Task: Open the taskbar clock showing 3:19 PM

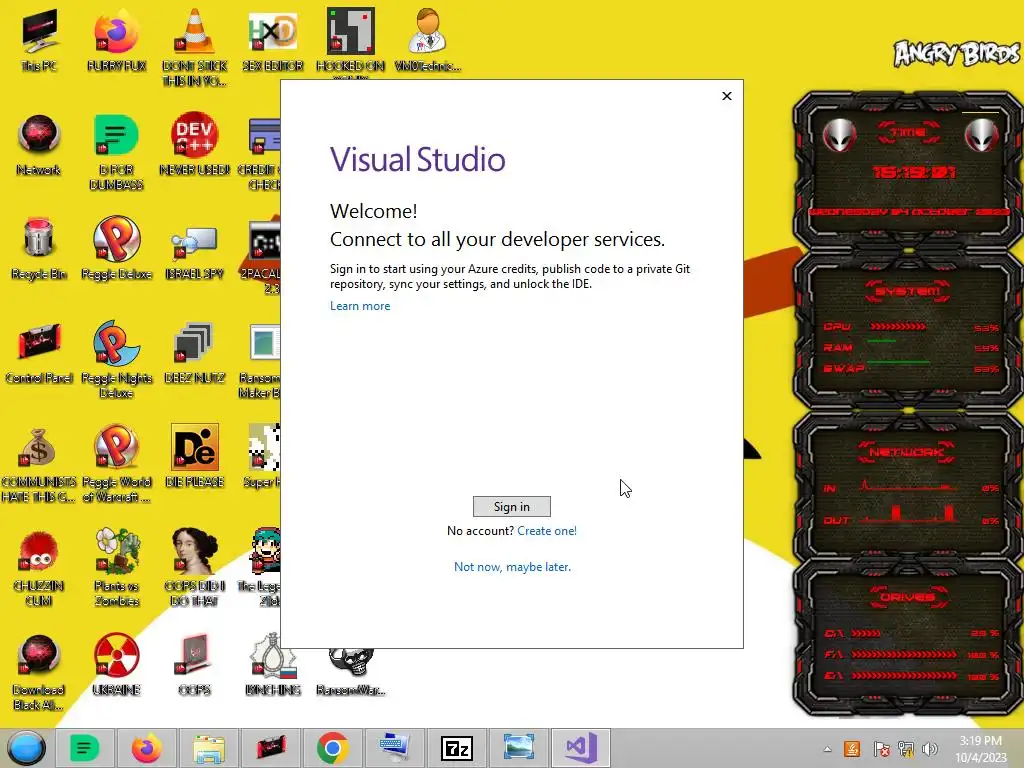Action: [x=980, y=749]
